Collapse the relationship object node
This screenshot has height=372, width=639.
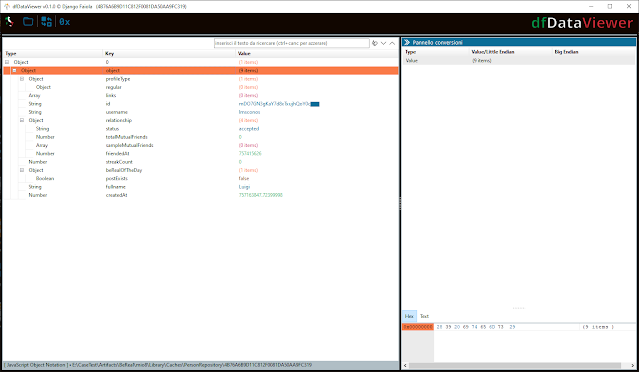[22, 121]
